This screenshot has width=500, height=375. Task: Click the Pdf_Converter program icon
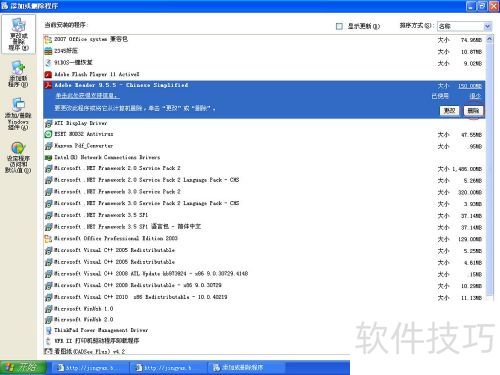(x=48, y=146)
